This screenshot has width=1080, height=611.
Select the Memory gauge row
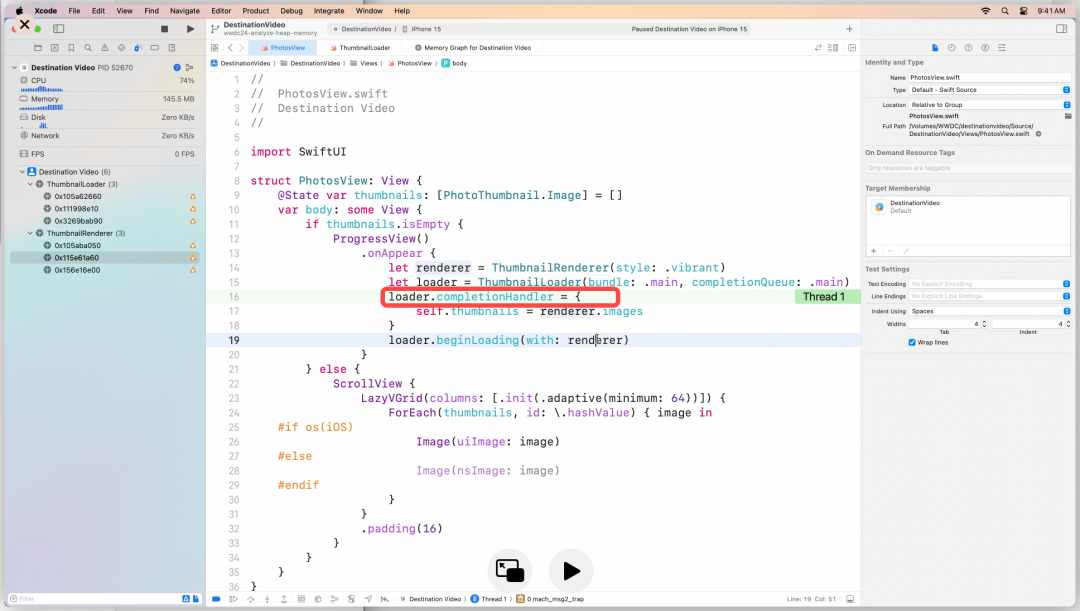click(x=107, y=100)
